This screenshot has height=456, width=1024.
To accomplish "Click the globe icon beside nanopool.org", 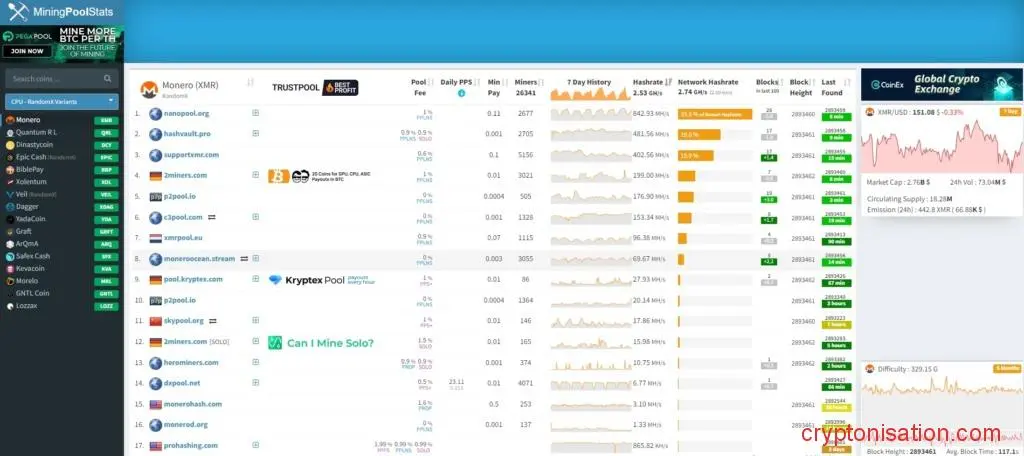I will coord(155,114).
